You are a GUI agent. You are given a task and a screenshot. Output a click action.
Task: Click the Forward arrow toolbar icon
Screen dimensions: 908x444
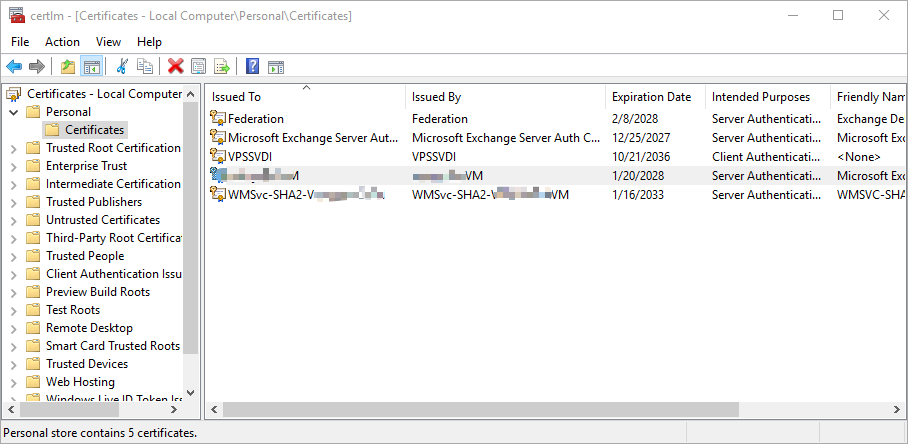37,67
